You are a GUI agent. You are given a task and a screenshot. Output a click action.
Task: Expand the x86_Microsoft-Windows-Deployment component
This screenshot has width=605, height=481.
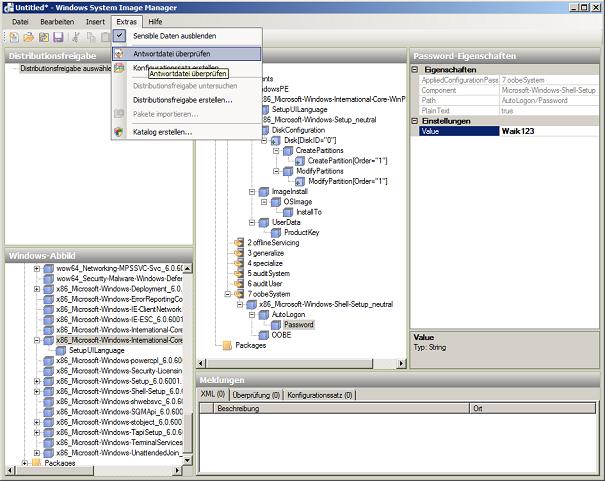pos(37,289)
